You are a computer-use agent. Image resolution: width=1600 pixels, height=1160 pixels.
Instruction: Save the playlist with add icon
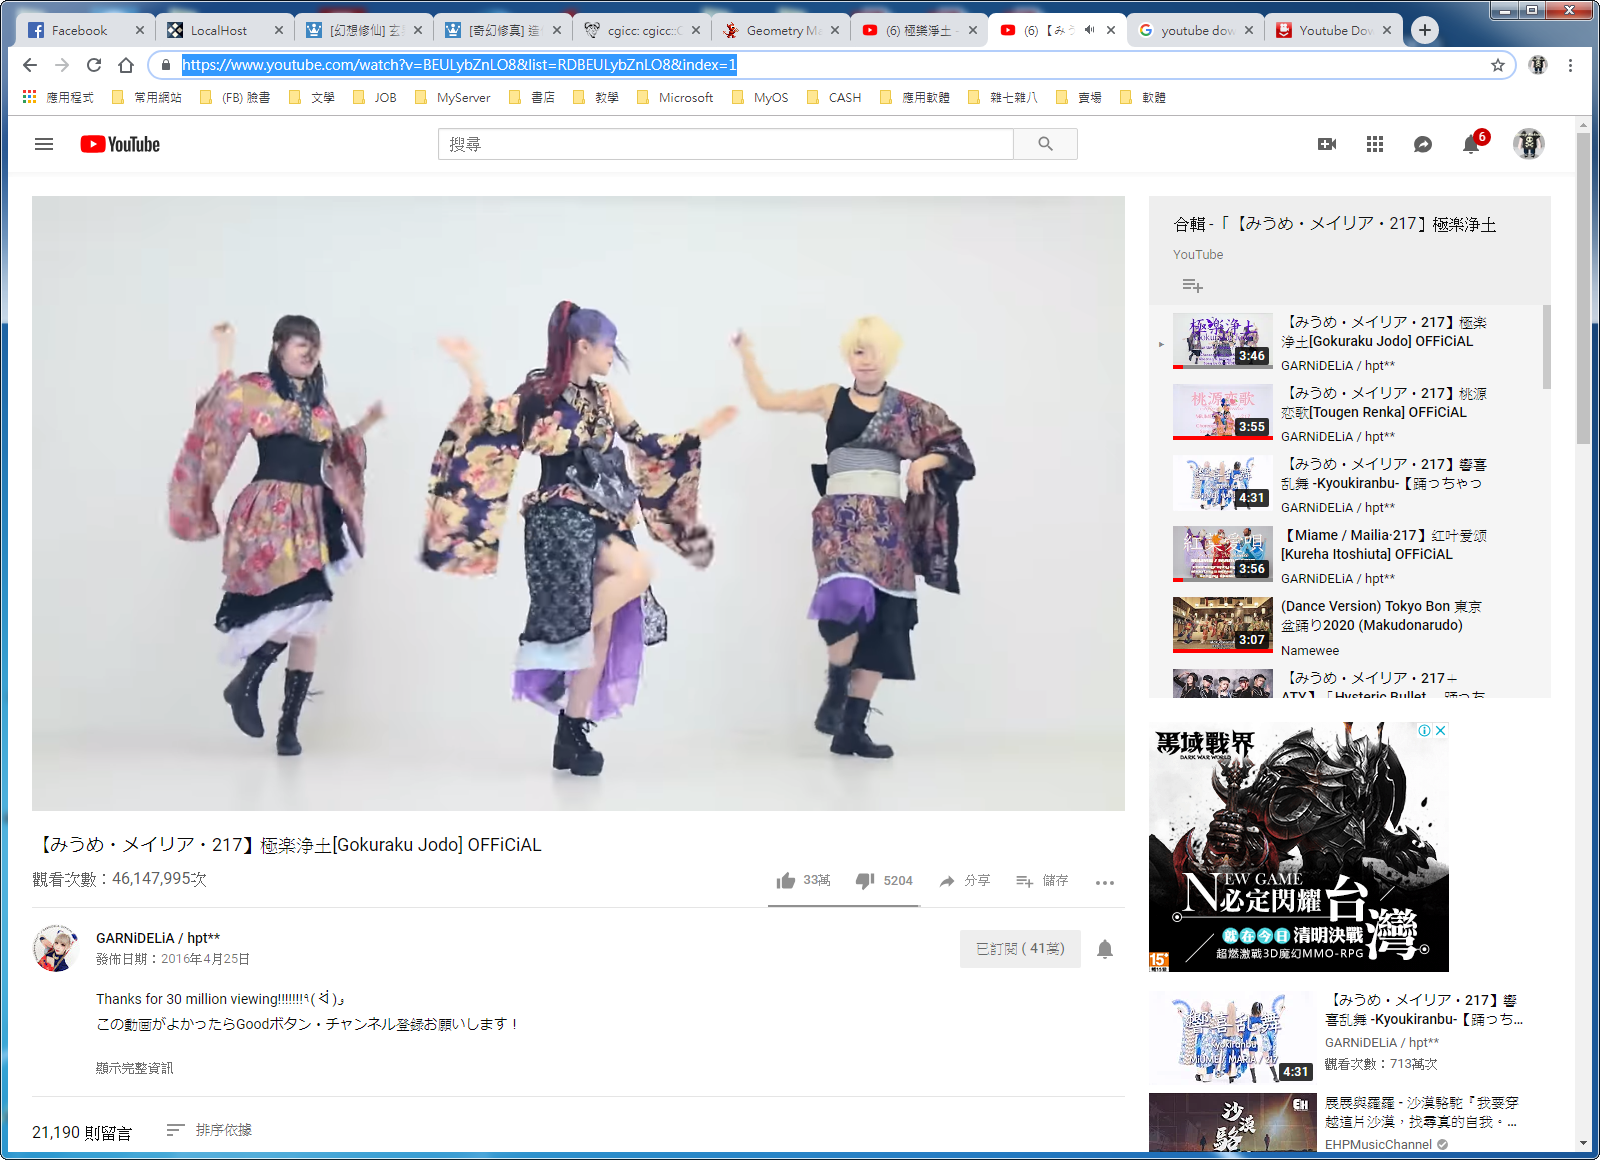[1192, 285]
